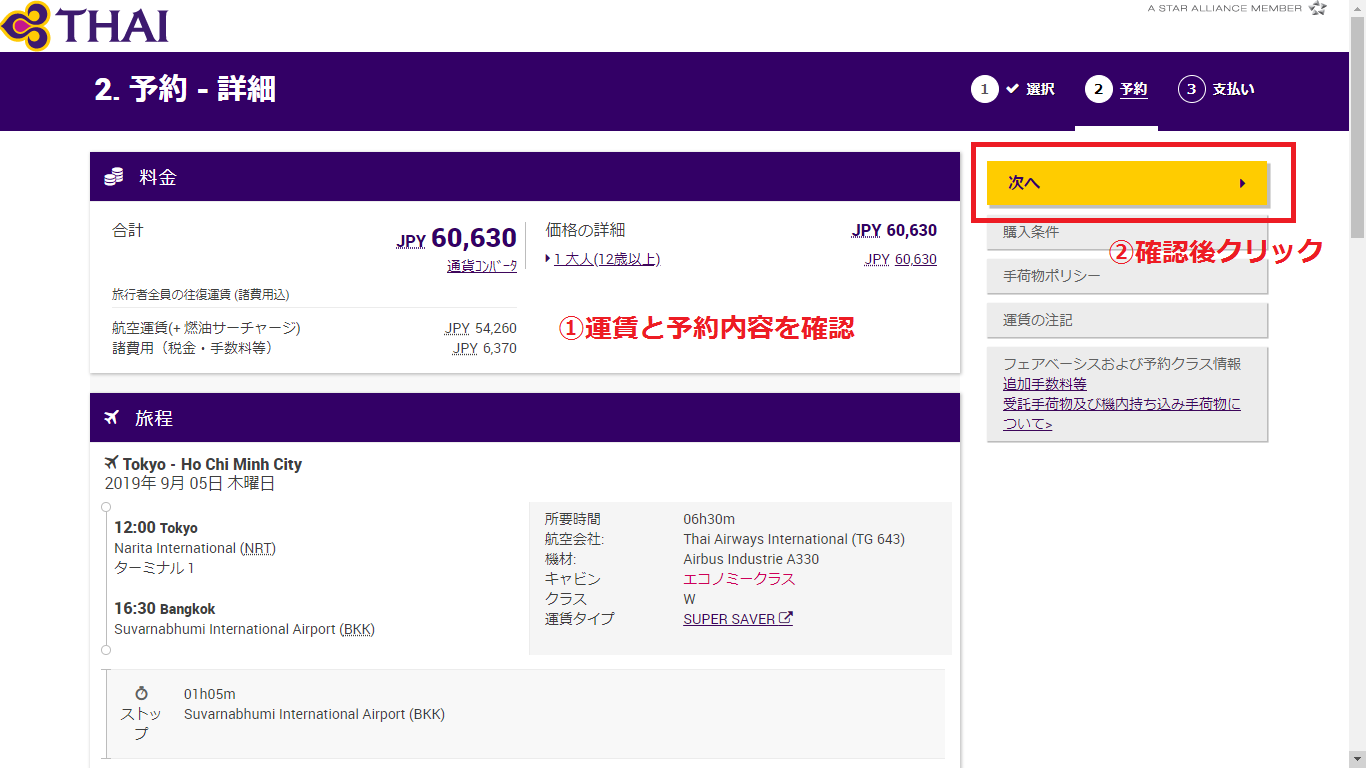Click the arrow on the 次へ button
The height and width of the screenshot is (768, 1366).
tap(1242, 184)
